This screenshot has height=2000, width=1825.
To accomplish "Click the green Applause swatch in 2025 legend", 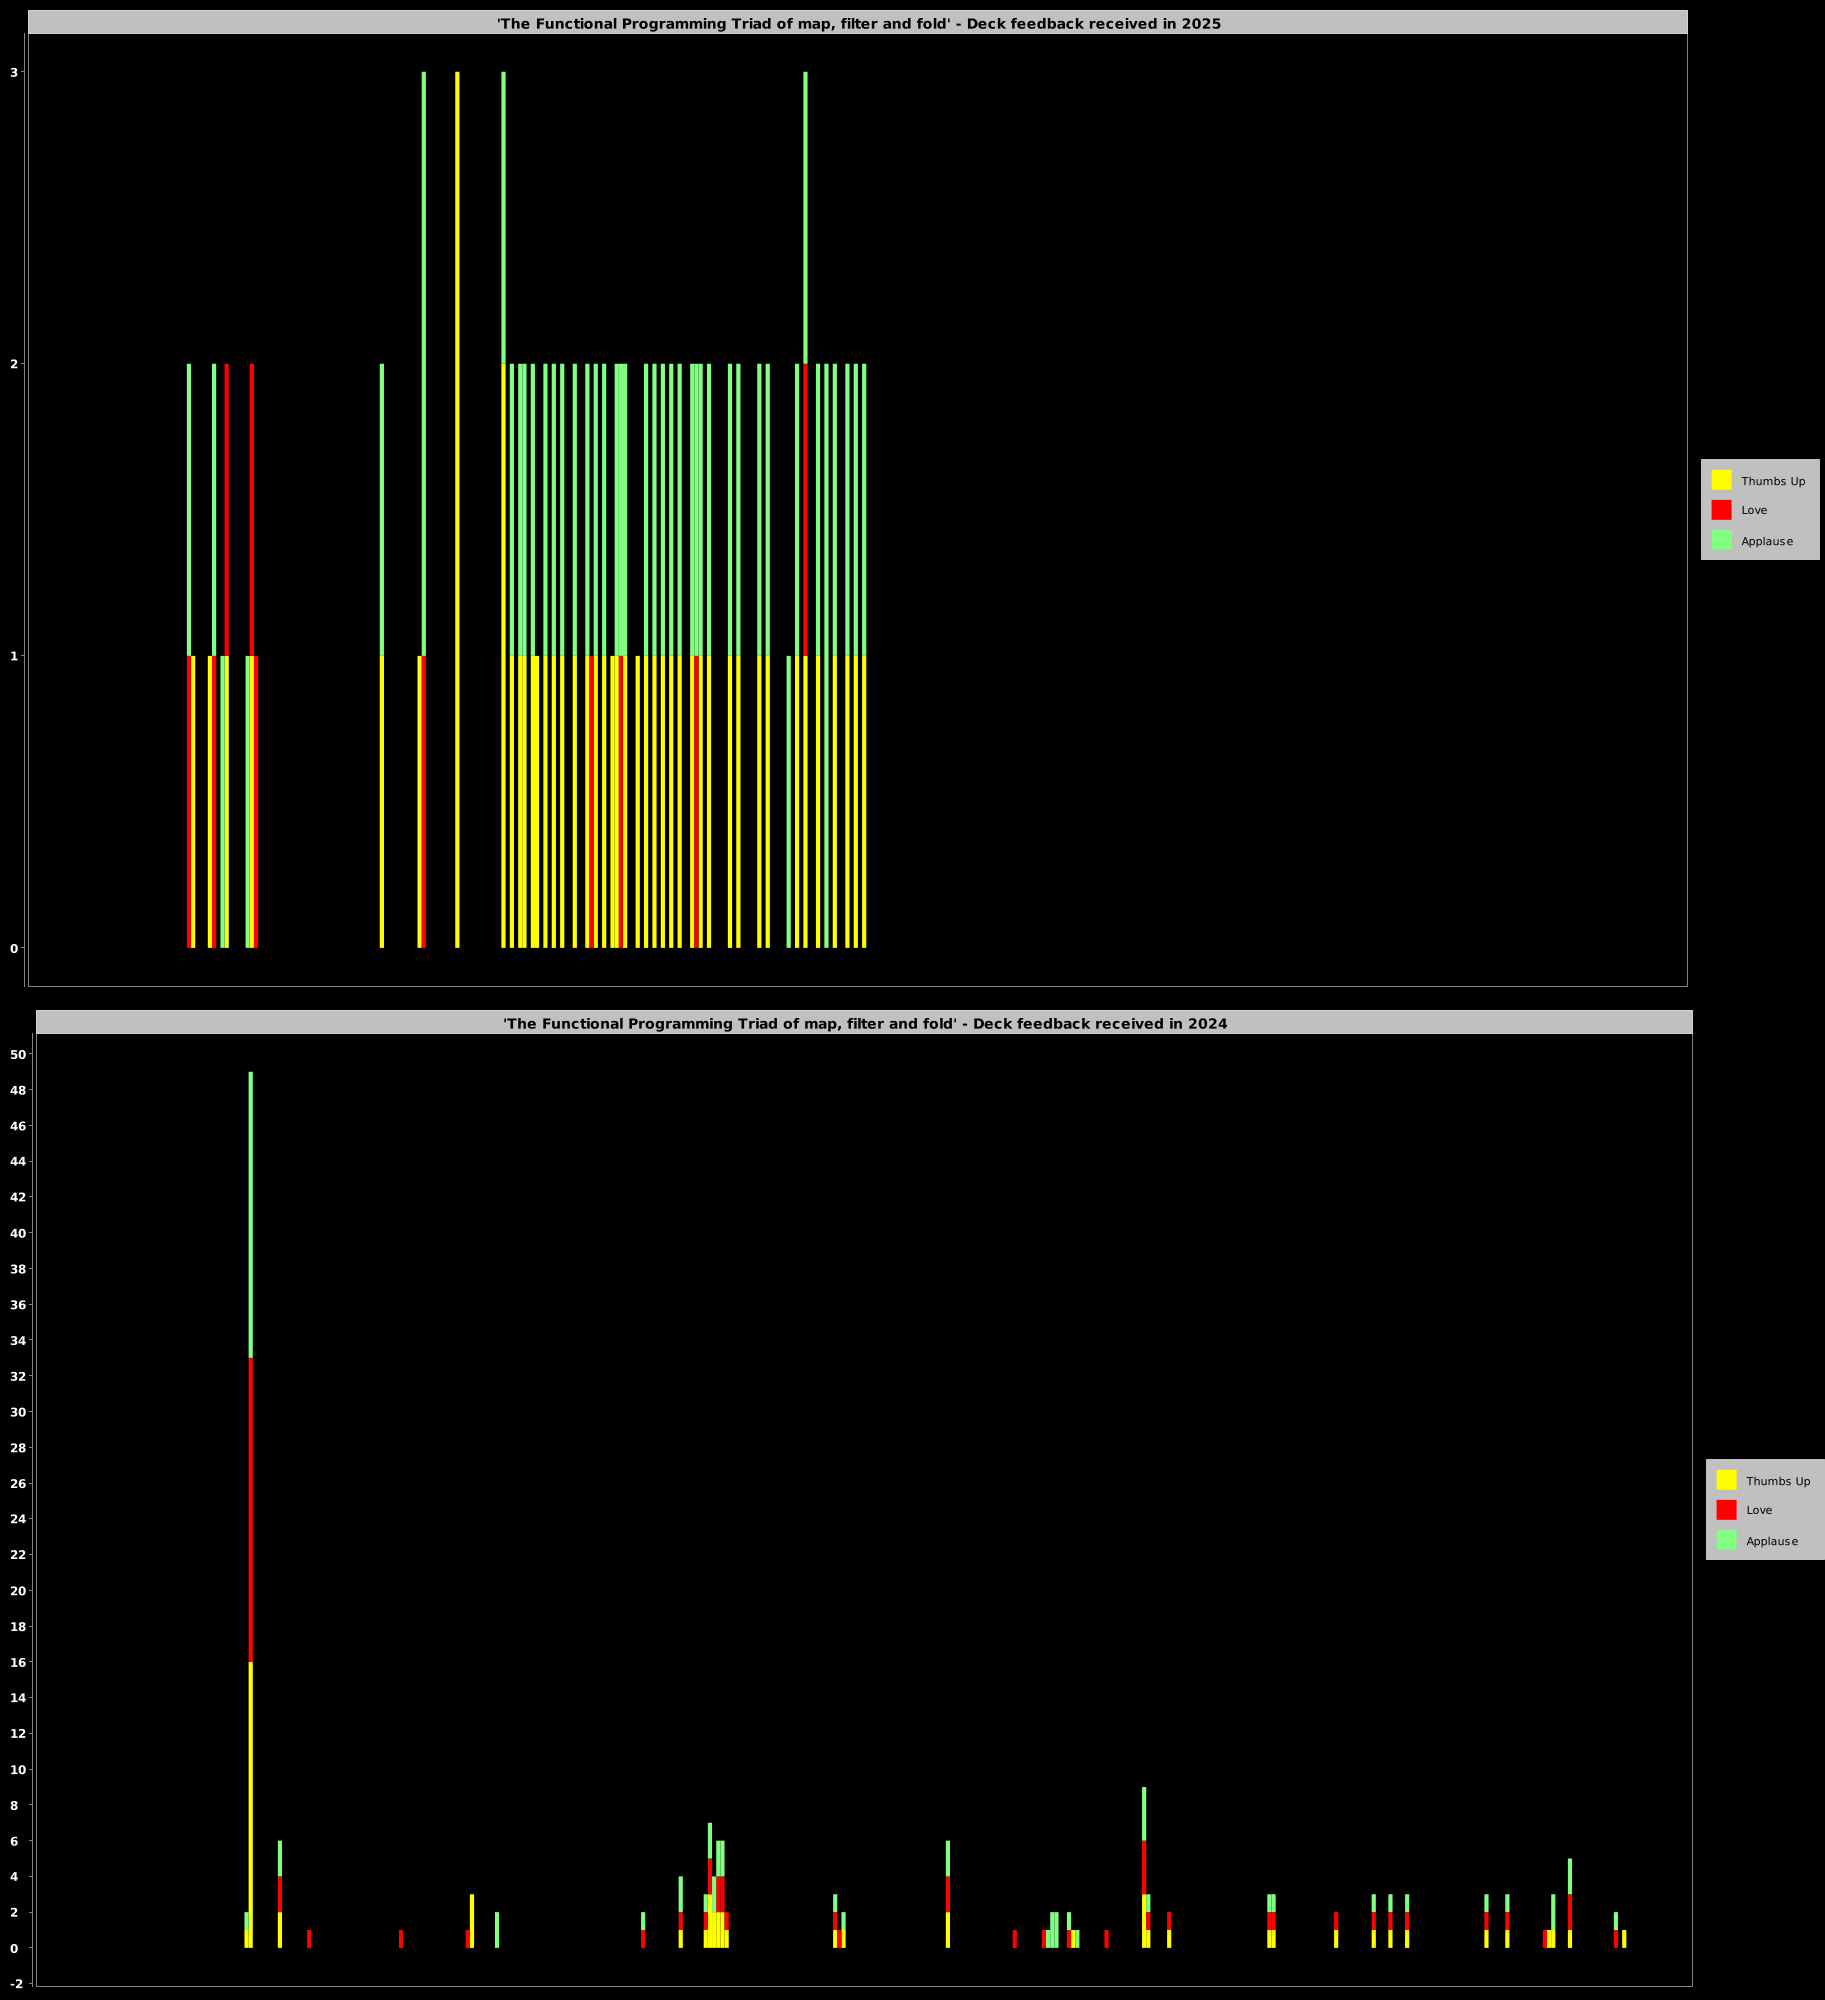I will click(1721, 540).
